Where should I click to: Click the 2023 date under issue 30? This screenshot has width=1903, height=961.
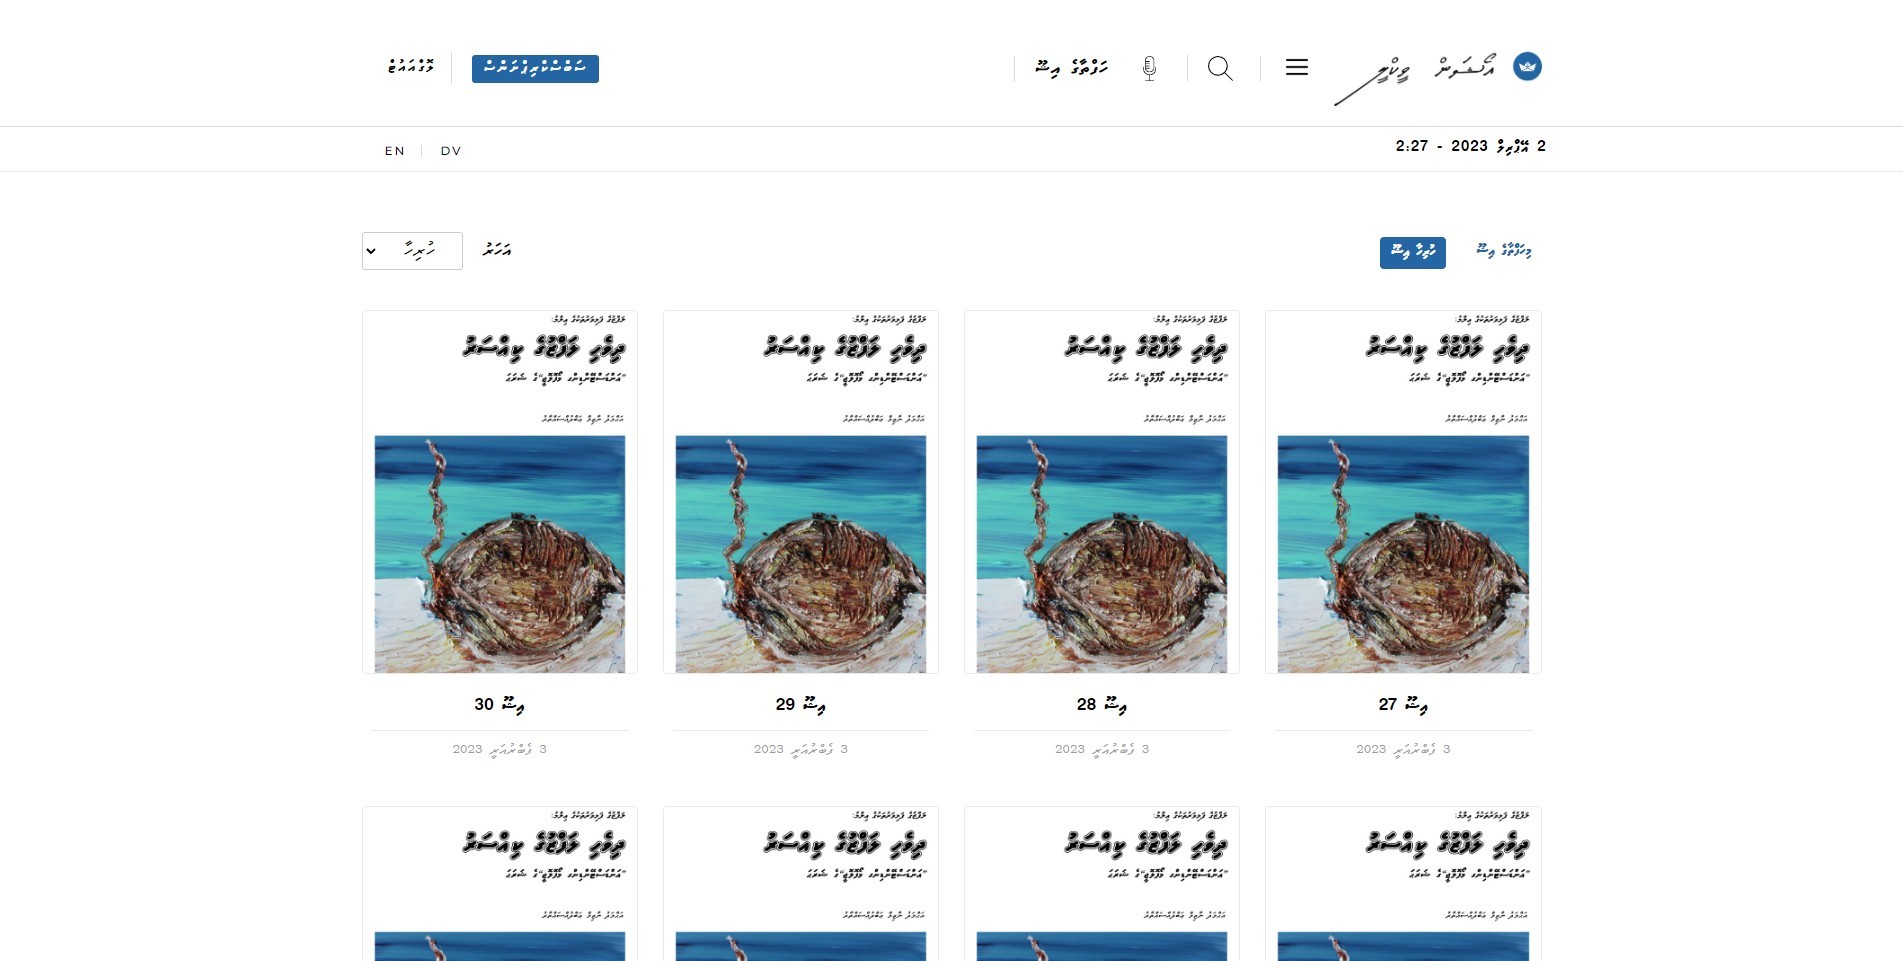[x=499, y=749]
